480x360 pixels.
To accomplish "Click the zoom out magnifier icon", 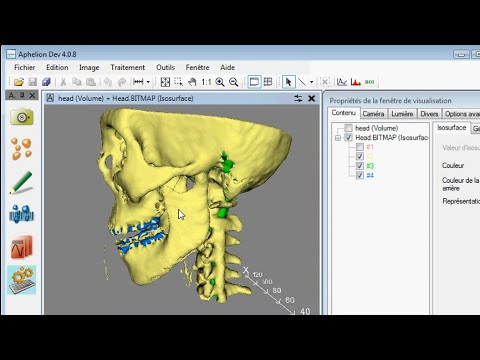I will 234,82.
